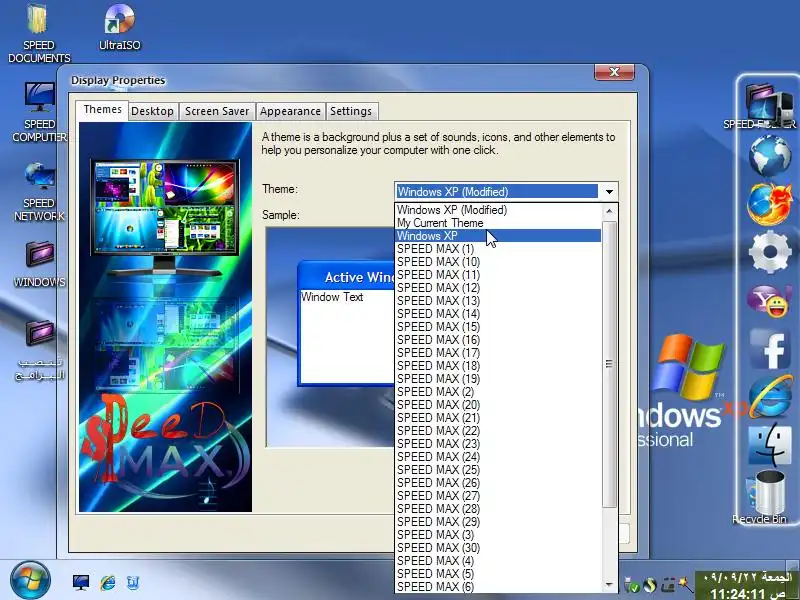Choose SPEED MAX (17) entry
Screen dimensions: 800x600
tap(498, 353)
